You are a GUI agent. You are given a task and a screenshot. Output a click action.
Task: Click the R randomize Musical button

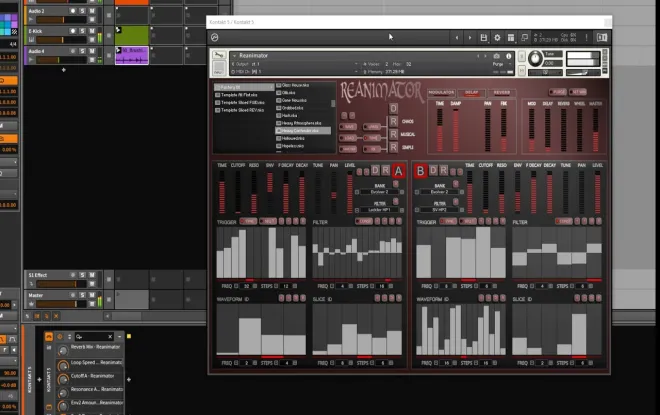[x=393, y=134]
